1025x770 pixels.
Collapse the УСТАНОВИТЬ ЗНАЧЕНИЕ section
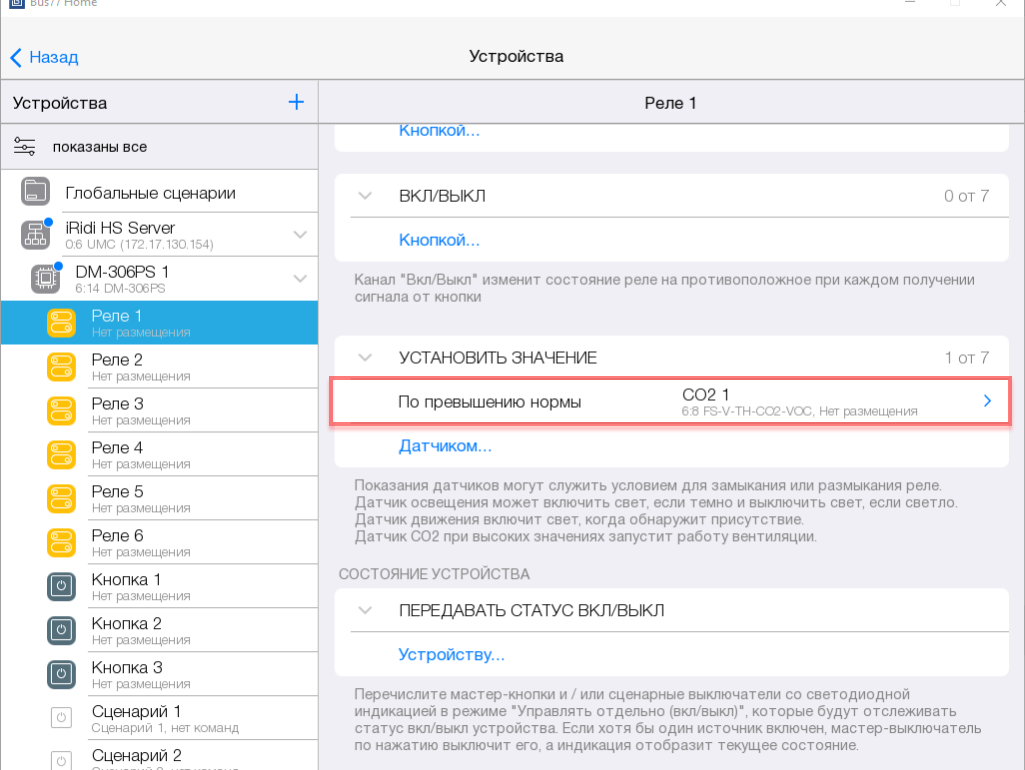point(365,357)
